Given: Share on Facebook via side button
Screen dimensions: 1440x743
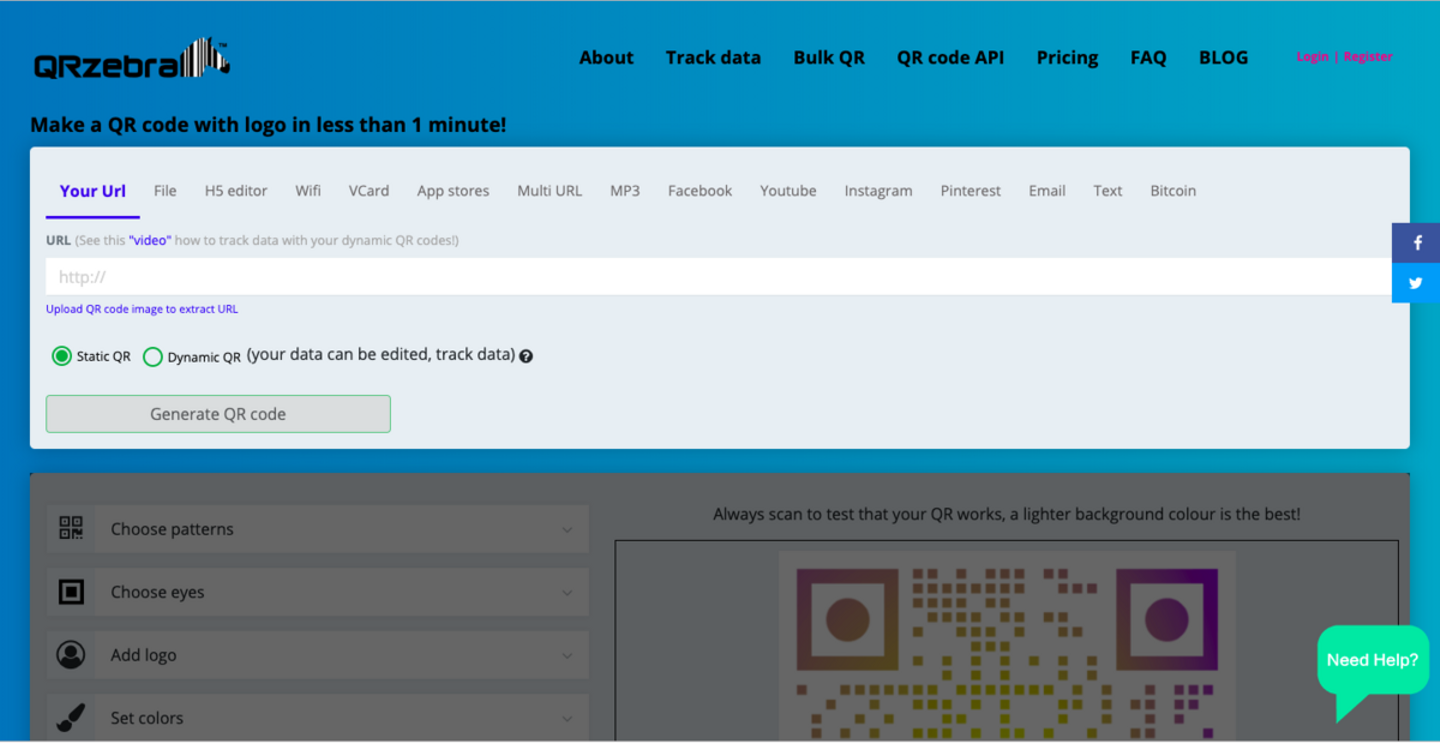Looking at the screenshot, I should [x=1416, y=243].
